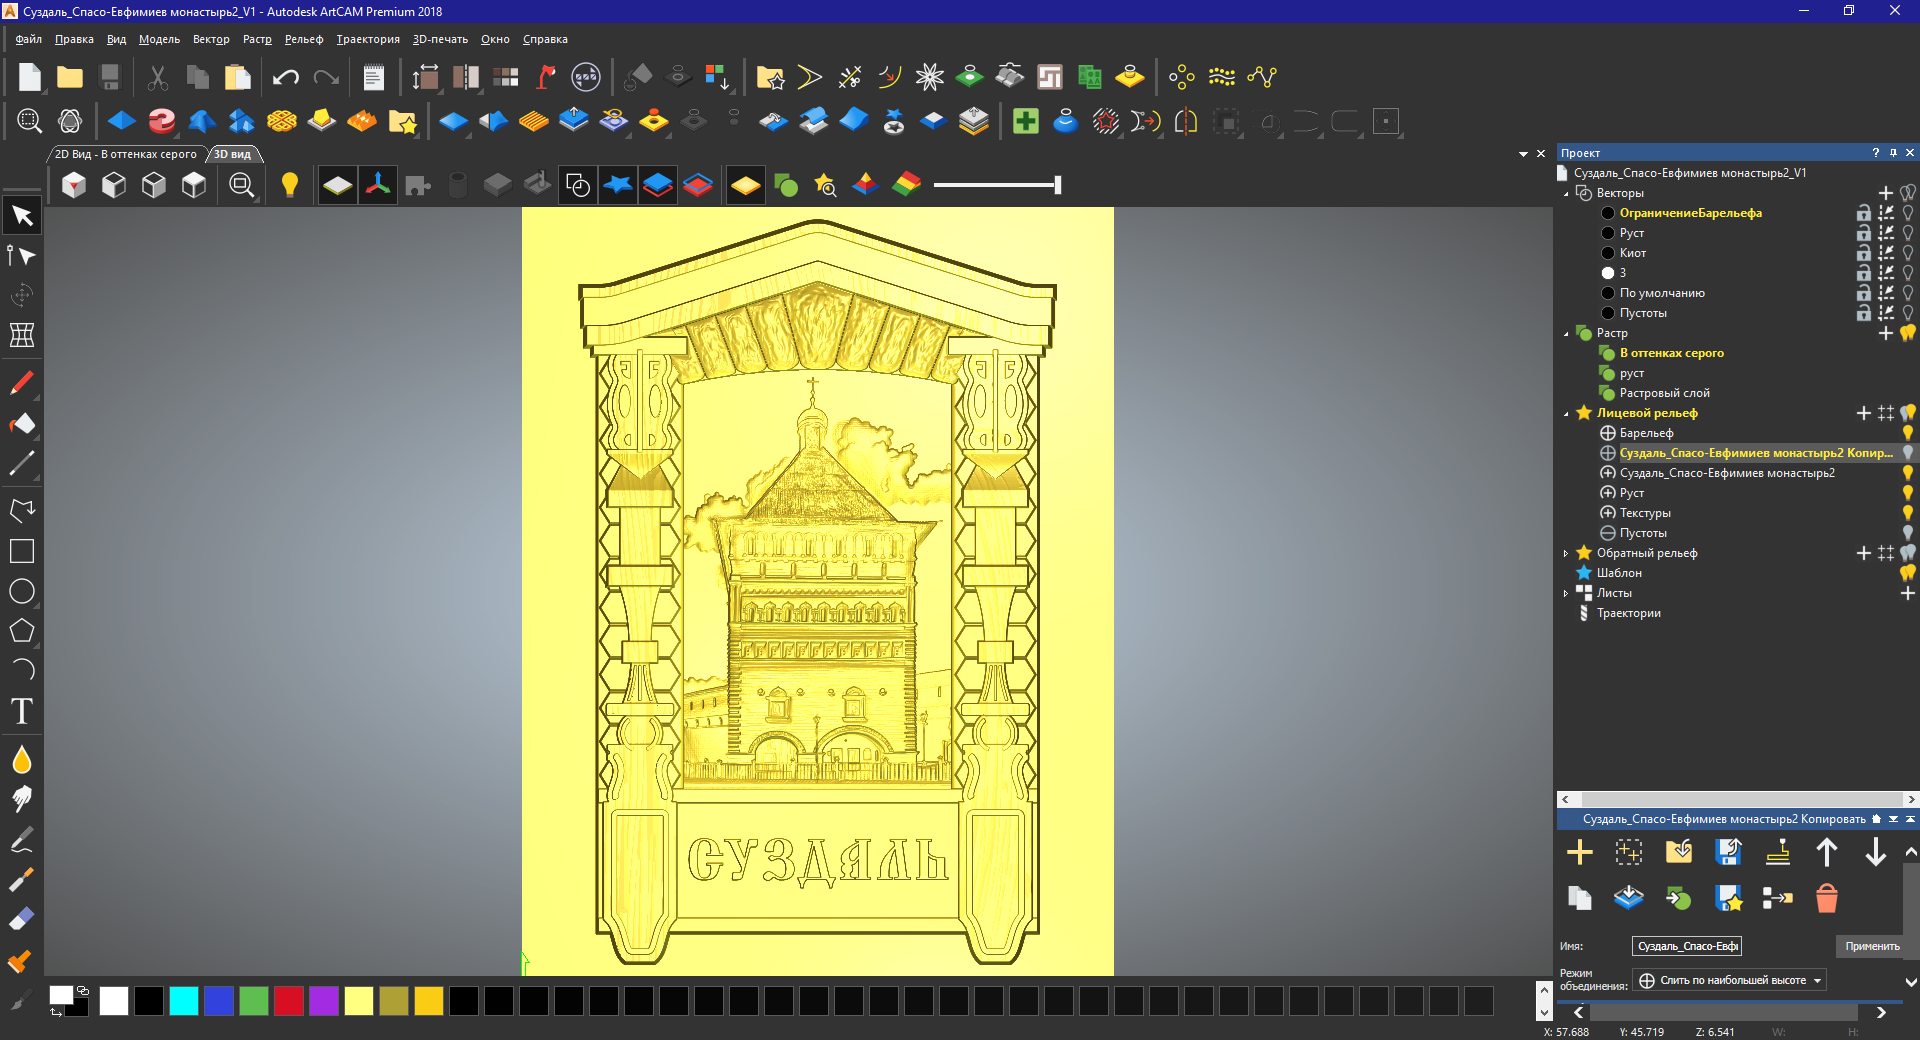Toggle origin axes display in 3D view
The width and height of the screenshot is (1920, 1040).
[x=378, y=185]
